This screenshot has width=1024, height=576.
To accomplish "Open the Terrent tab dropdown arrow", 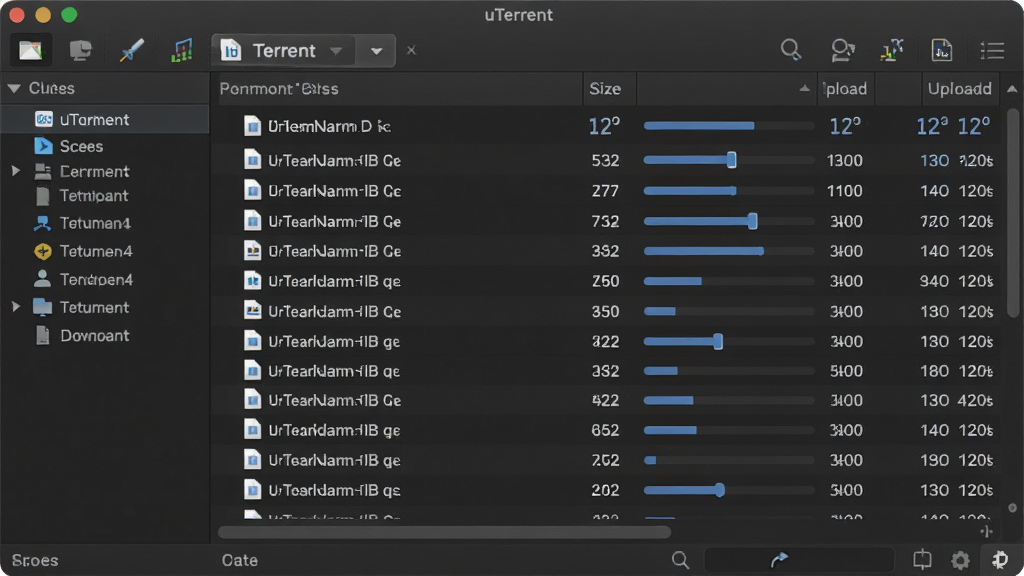I will click(336, 51).
